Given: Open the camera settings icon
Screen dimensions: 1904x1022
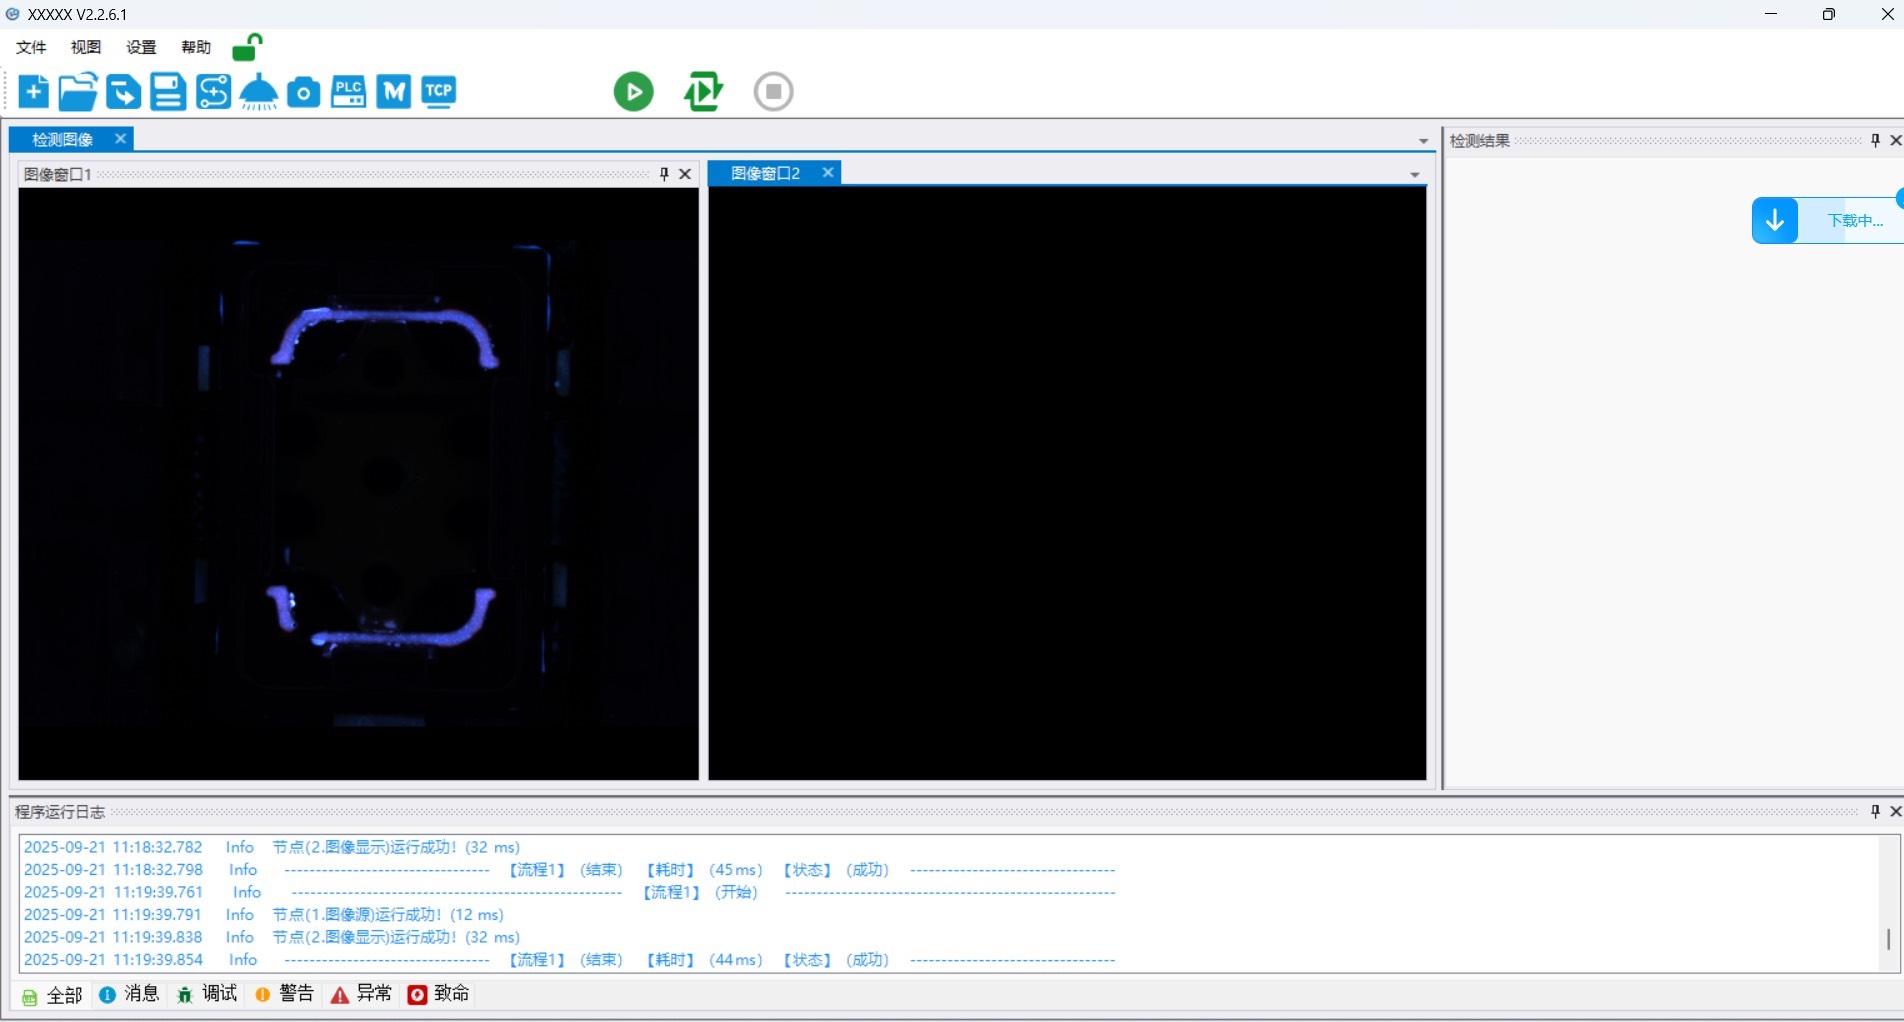Looking at the screenshot, I should click(x=304, y=92).
